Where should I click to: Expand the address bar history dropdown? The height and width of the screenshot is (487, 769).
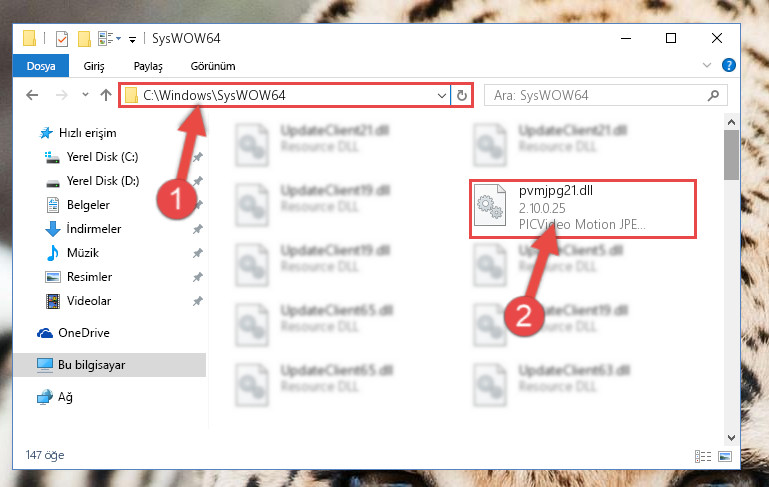(442, 96)
